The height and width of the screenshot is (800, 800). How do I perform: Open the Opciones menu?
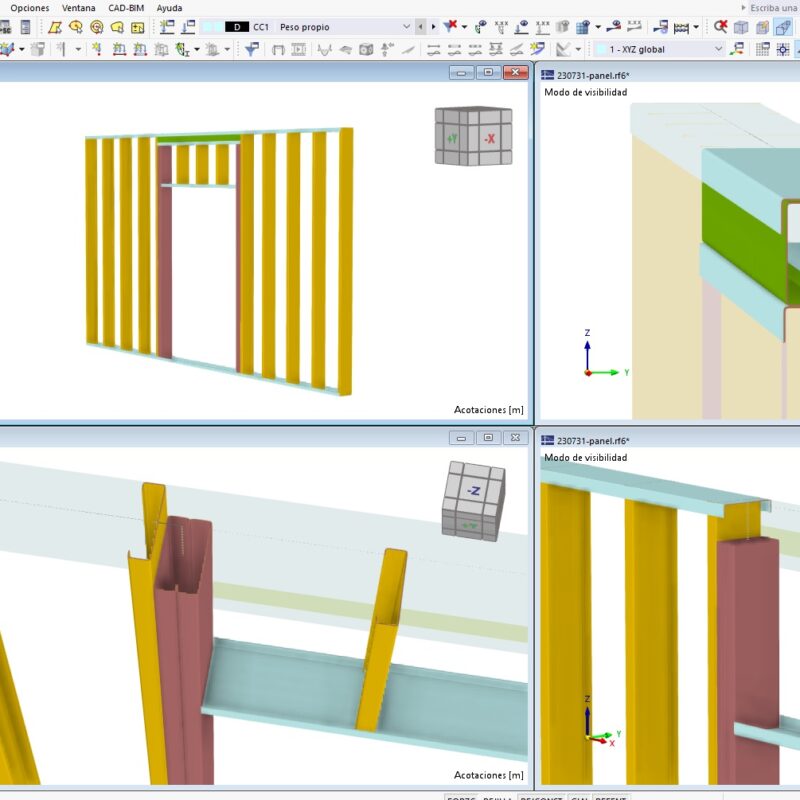pyautogui.click(x=30, y=8)
